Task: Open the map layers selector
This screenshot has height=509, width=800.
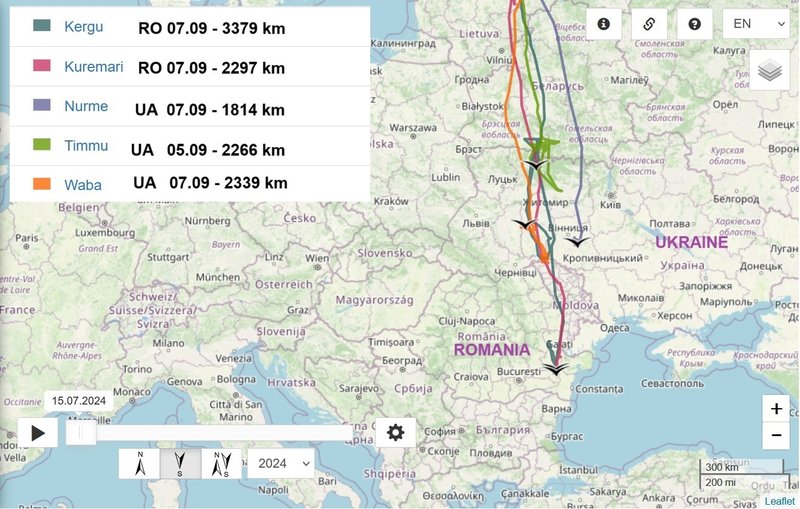Action: tap(770, 70)
